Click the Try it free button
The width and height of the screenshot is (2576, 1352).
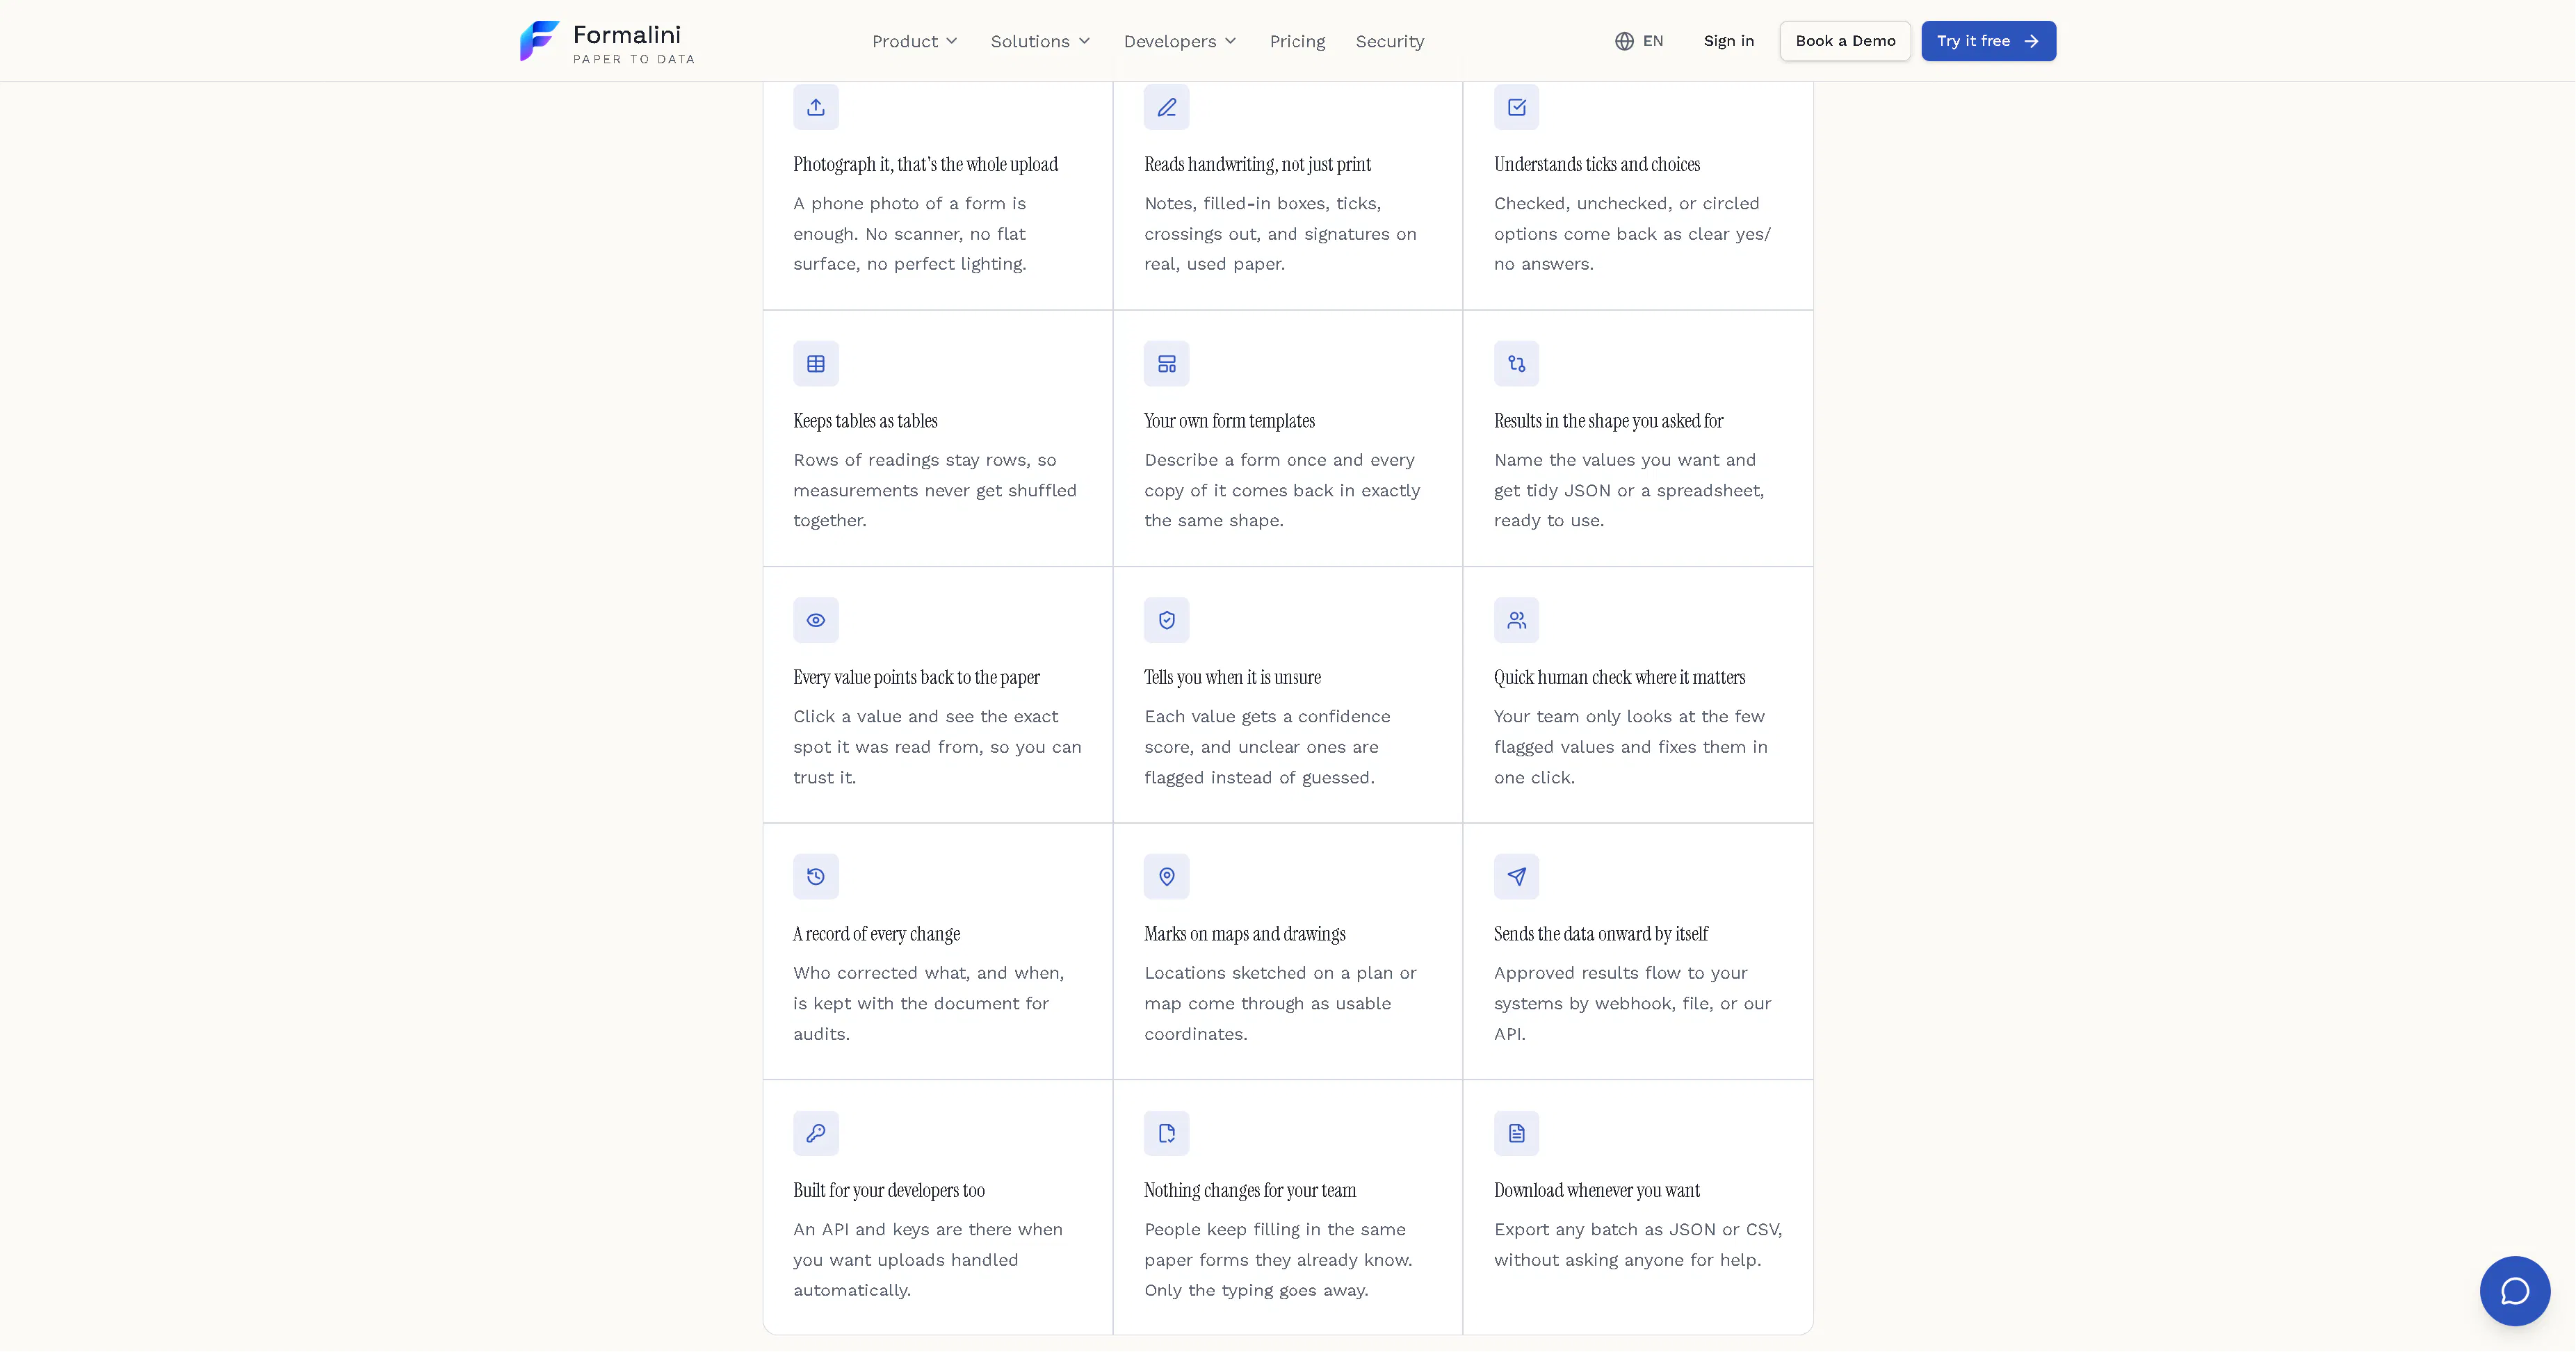1988,41
